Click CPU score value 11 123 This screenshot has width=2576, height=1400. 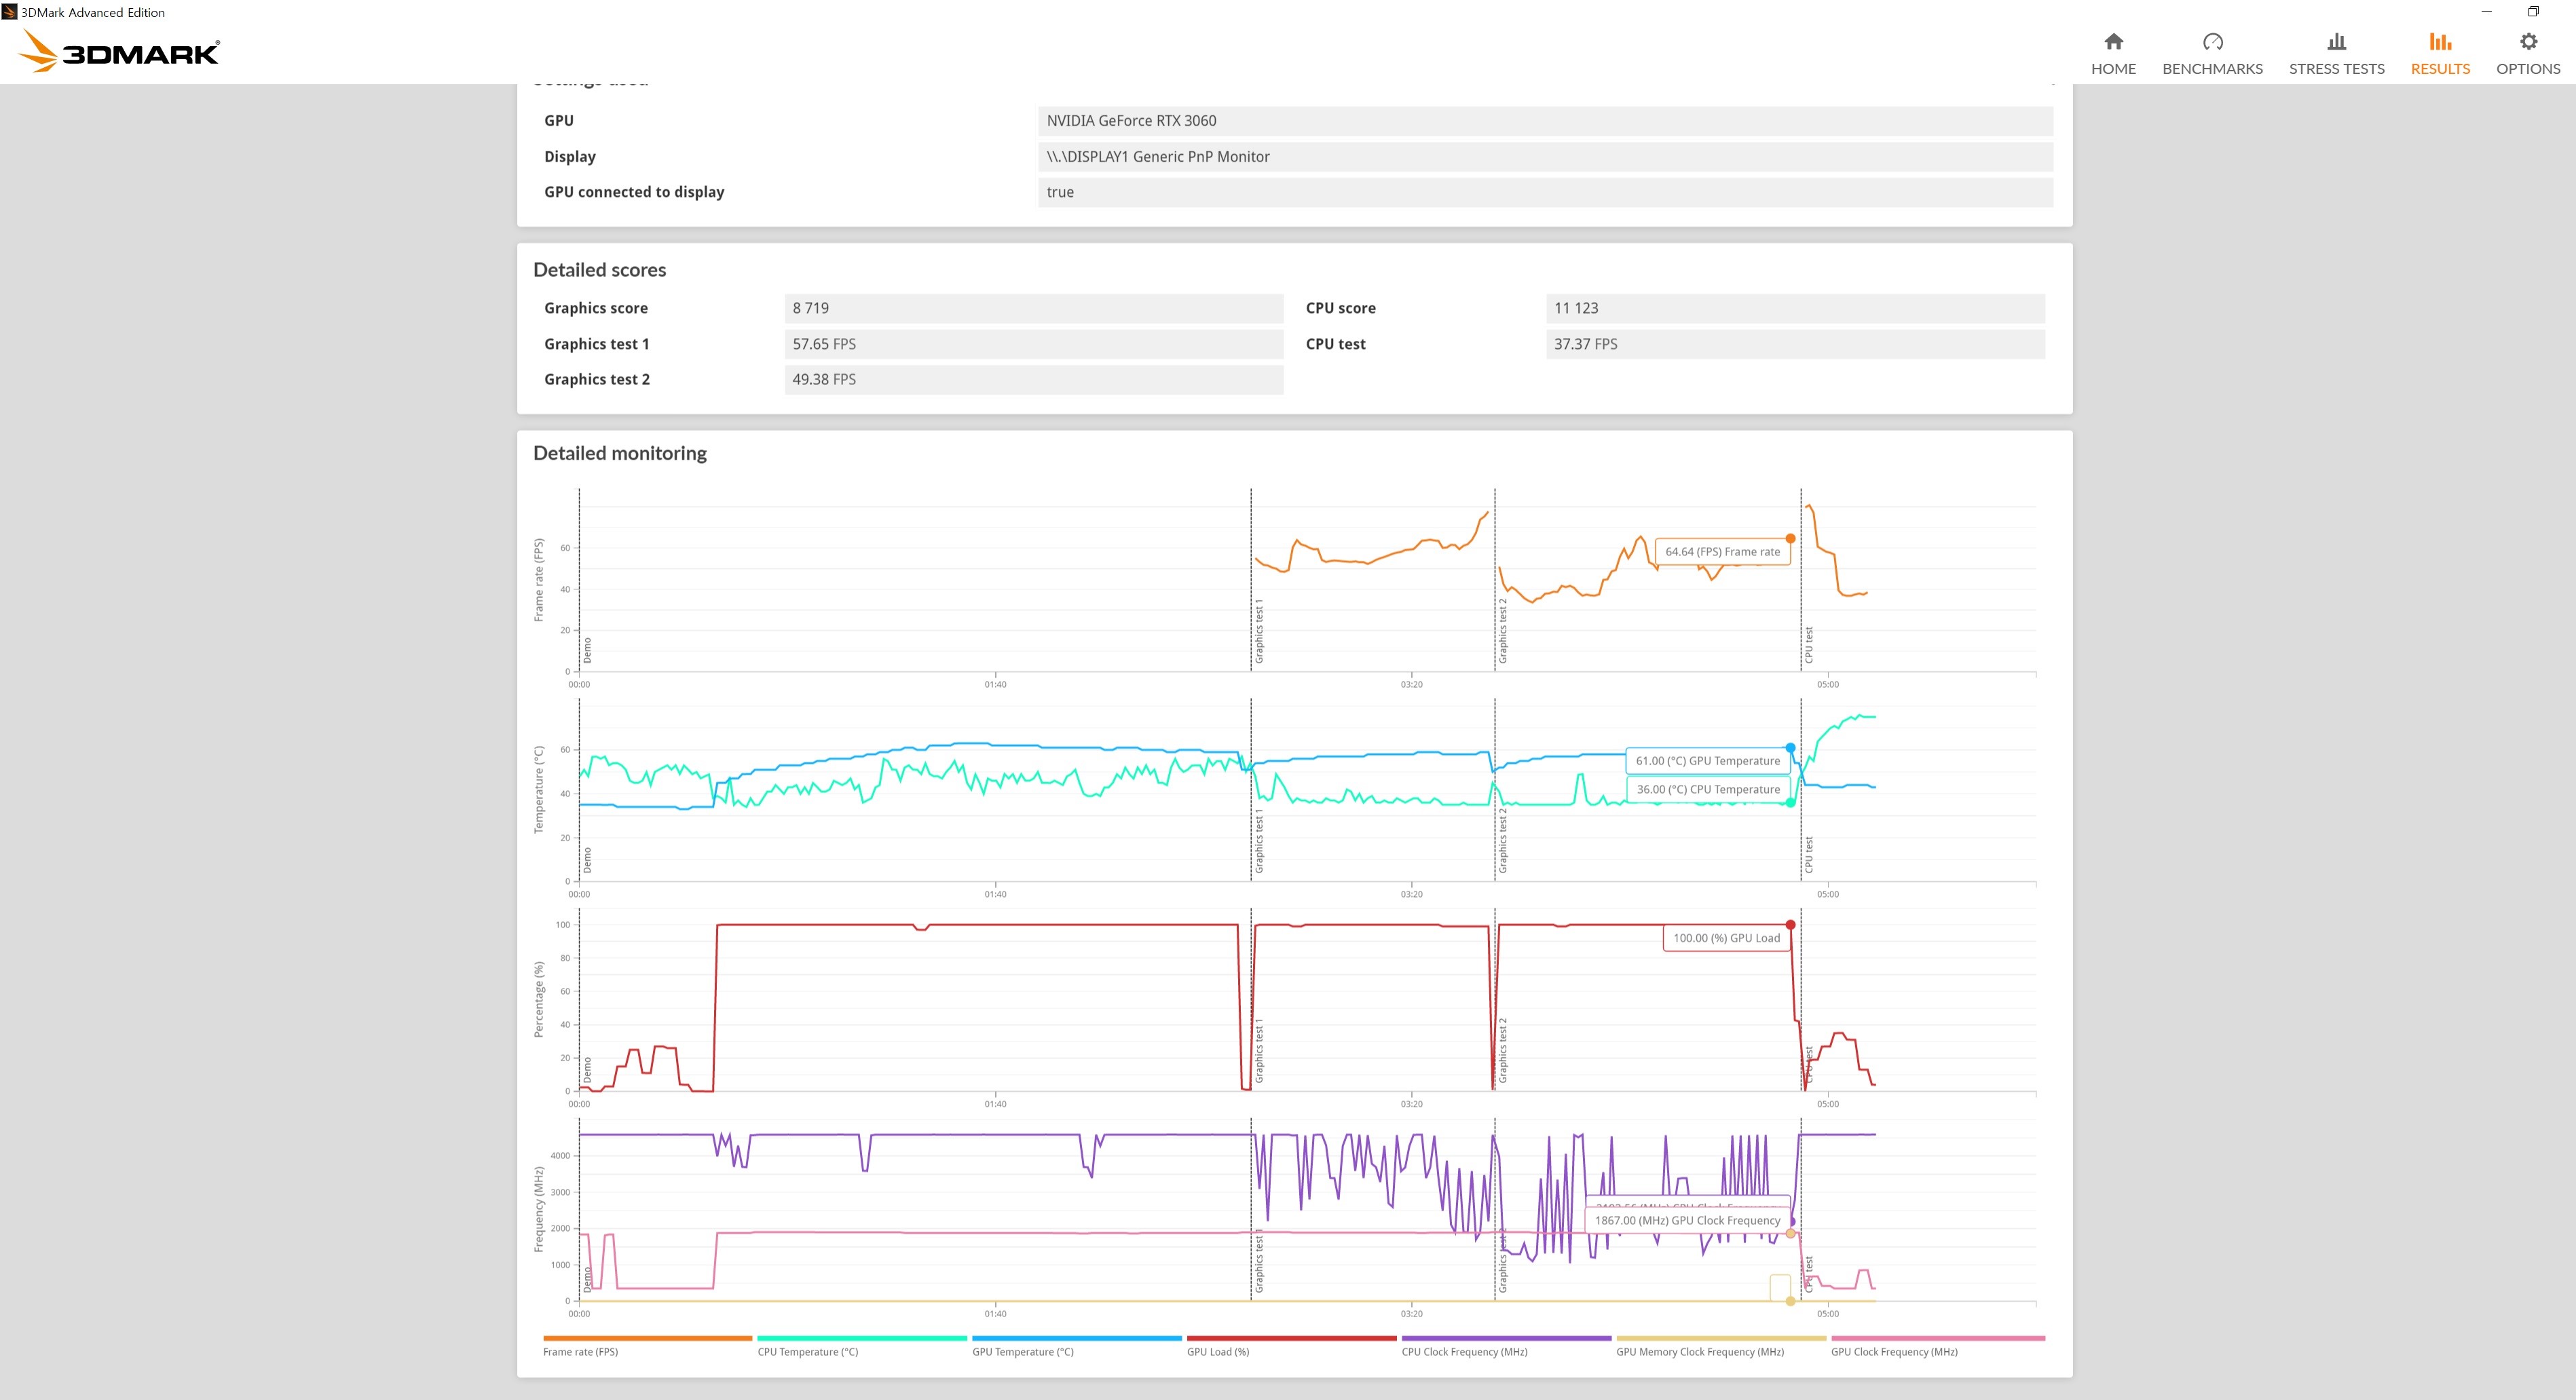[1795, 308]
